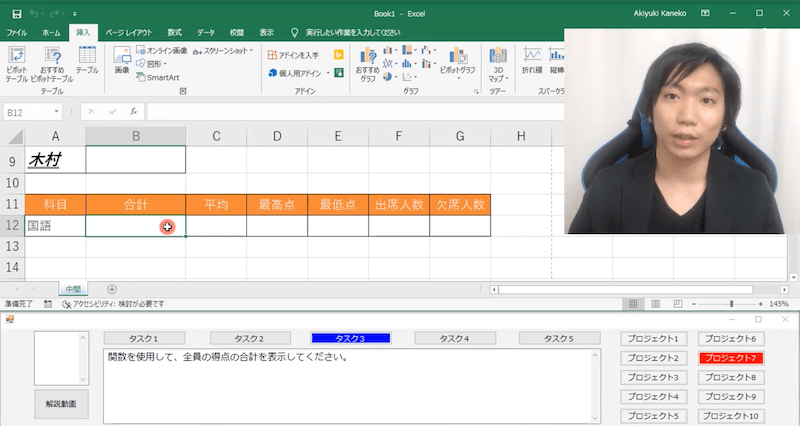Open the 3D Map (3Dマップ) tool
The width and height of the screenshot is (800, 426).
[x=498, y=64]
